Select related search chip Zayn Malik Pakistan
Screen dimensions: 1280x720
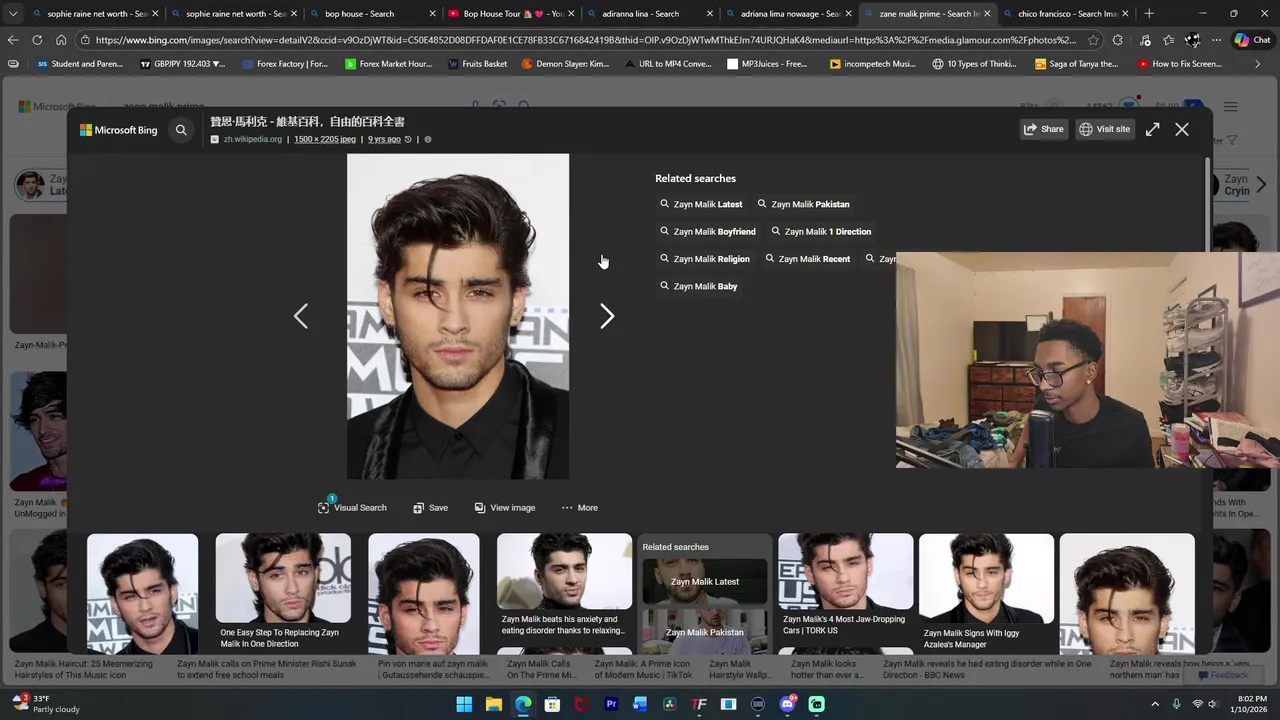(803, 204)
